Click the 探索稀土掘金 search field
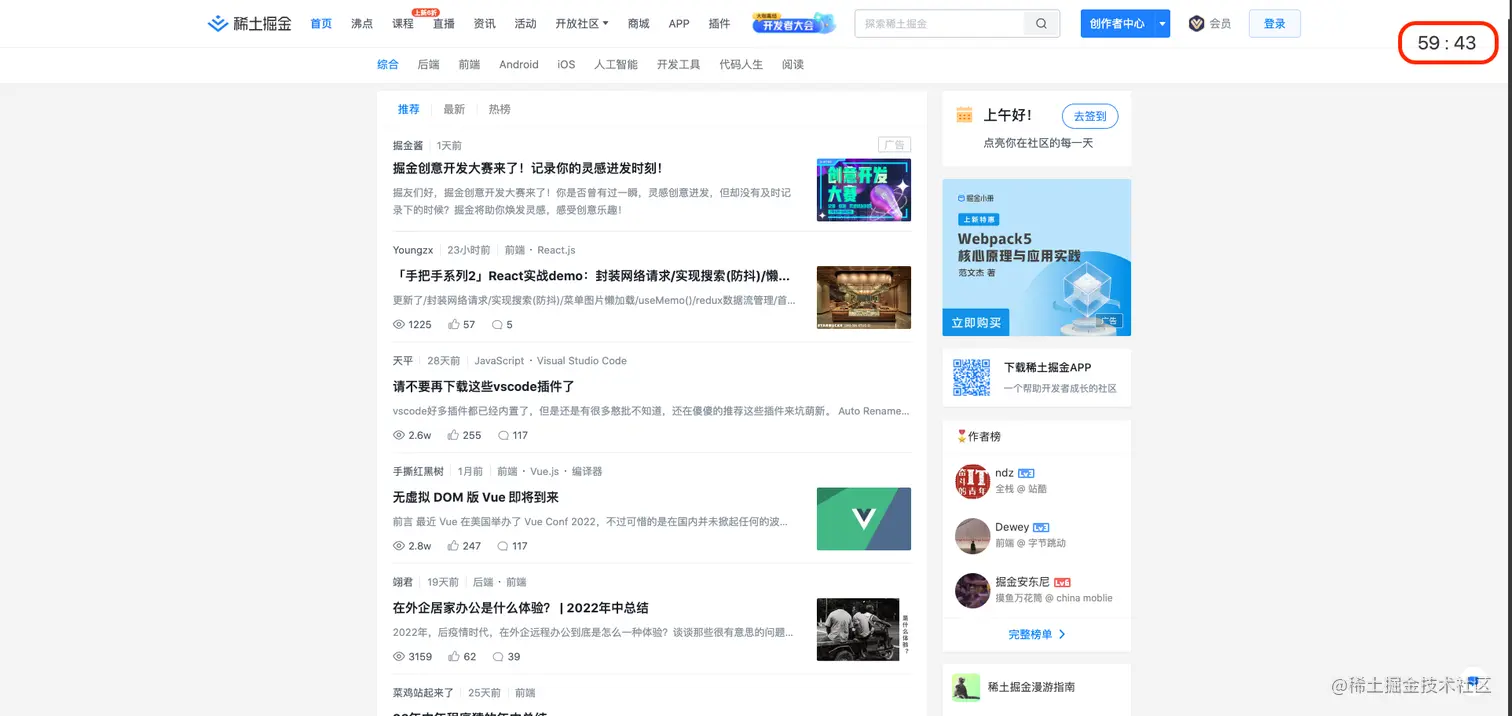 [x=939, y=24]
